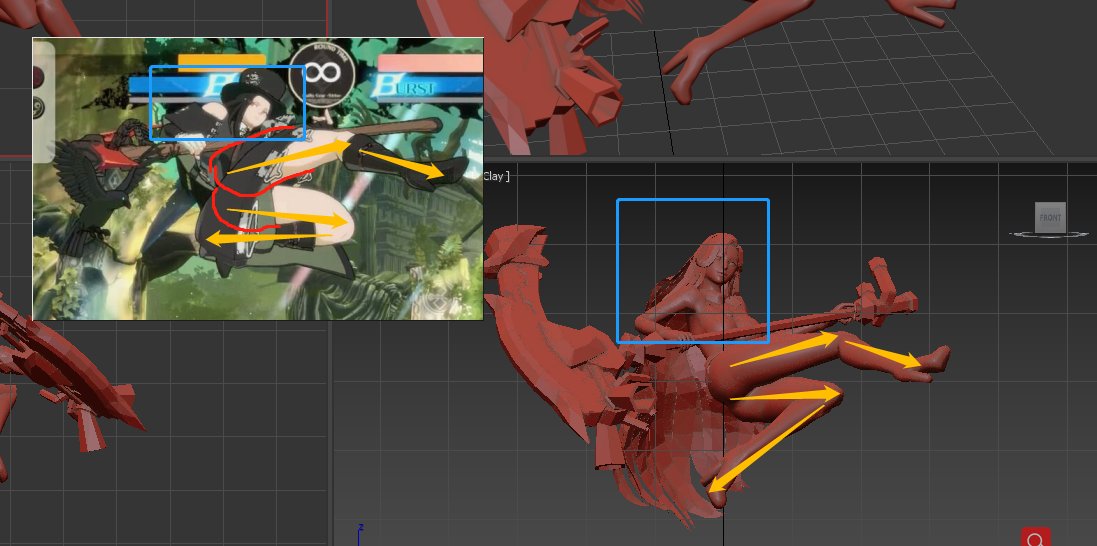Select the red clay character model's head
Screen dimensions: 1097x546
[718, 261]
